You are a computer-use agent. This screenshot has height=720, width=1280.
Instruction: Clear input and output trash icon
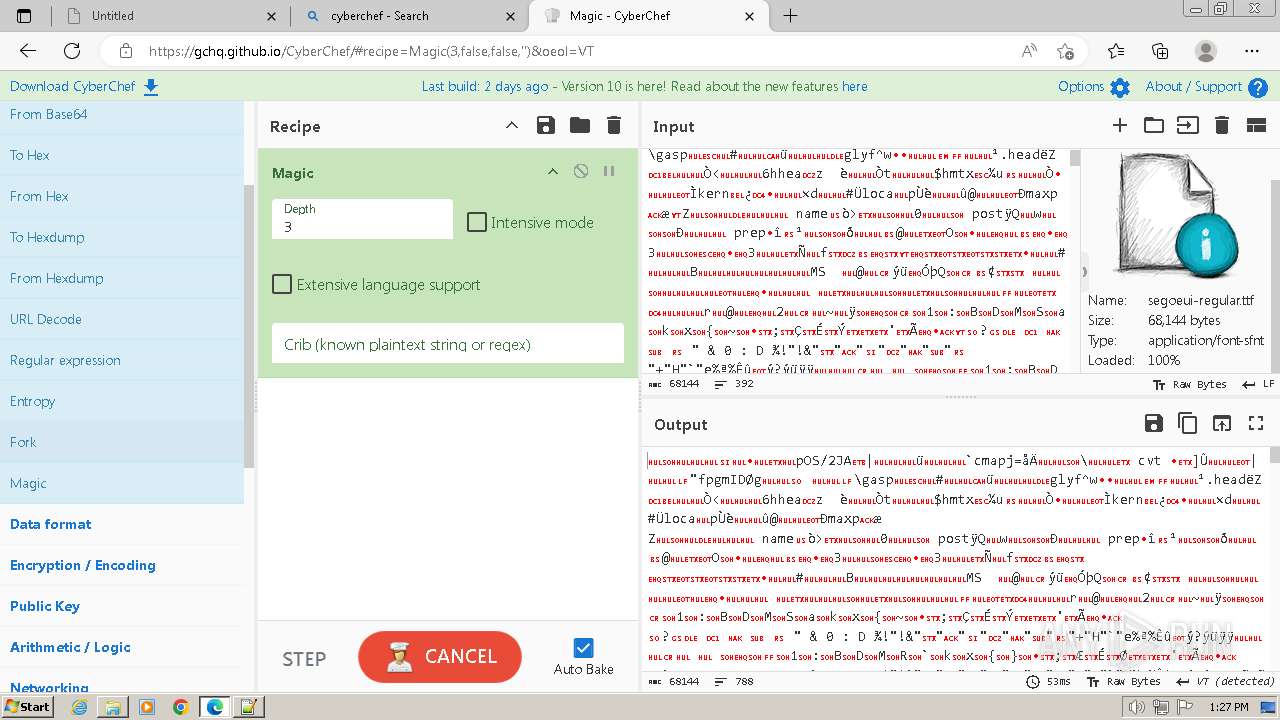[1221, 125]
